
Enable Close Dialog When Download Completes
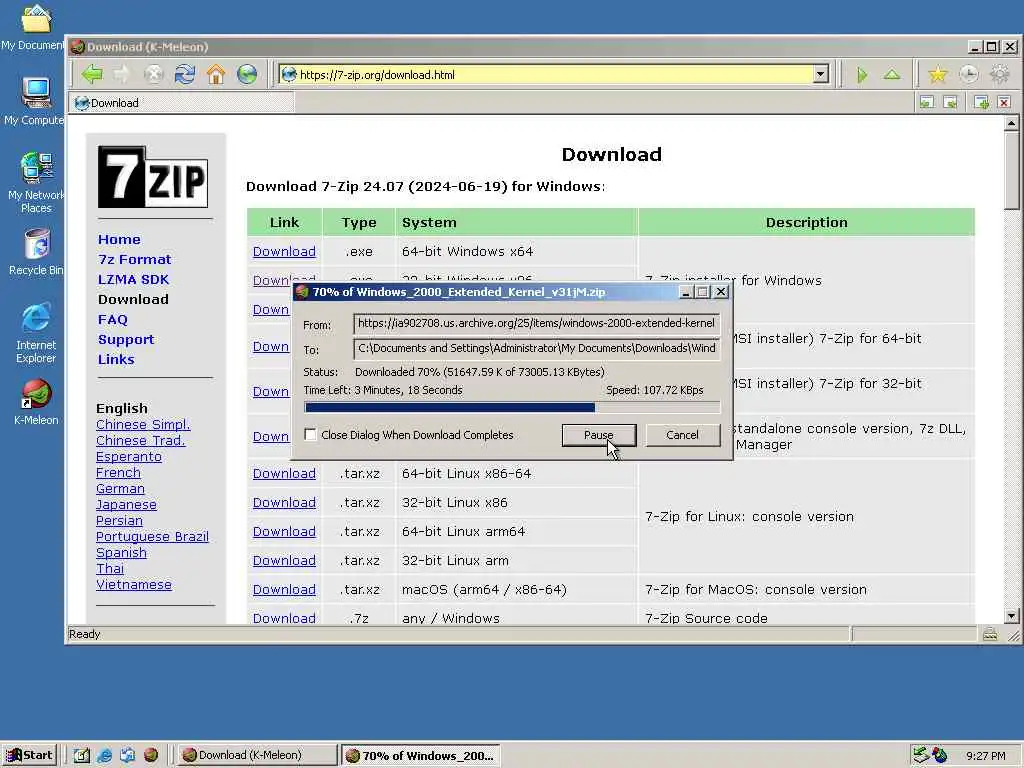pos(311,434)
